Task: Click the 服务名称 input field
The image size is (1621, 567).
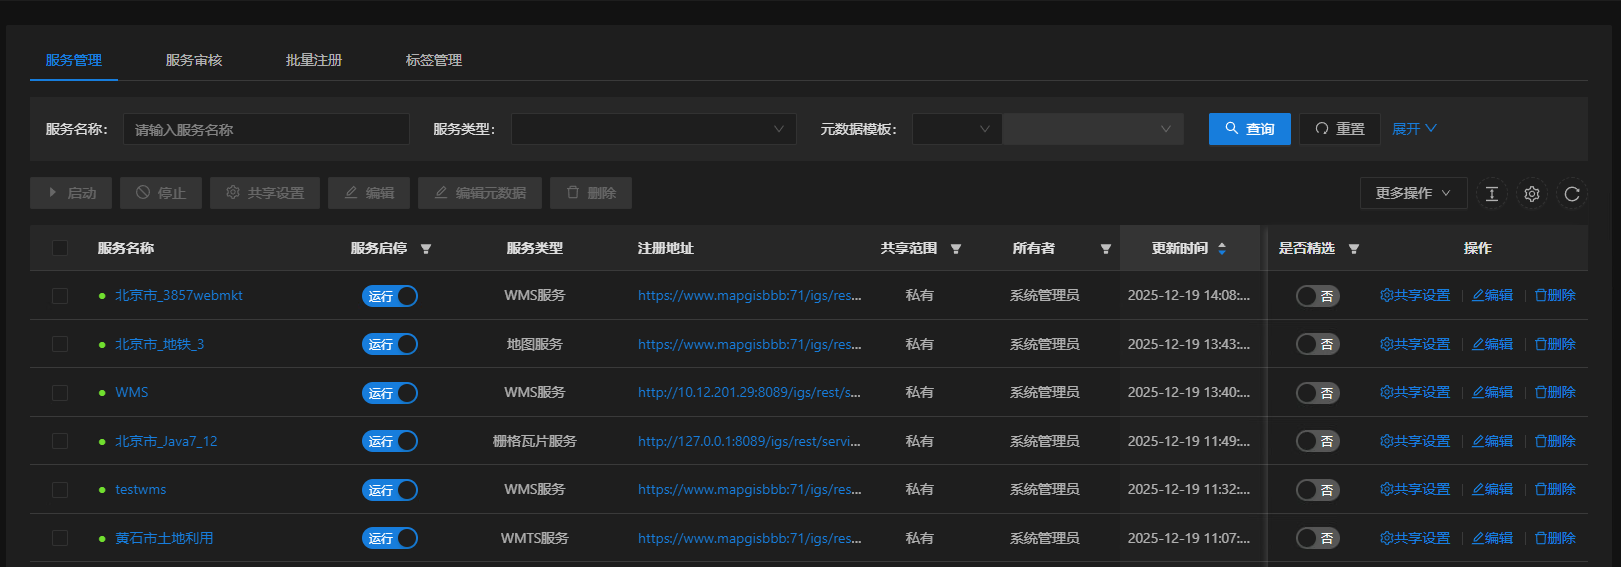Action: pyautogui.click(x=266, y=129)
